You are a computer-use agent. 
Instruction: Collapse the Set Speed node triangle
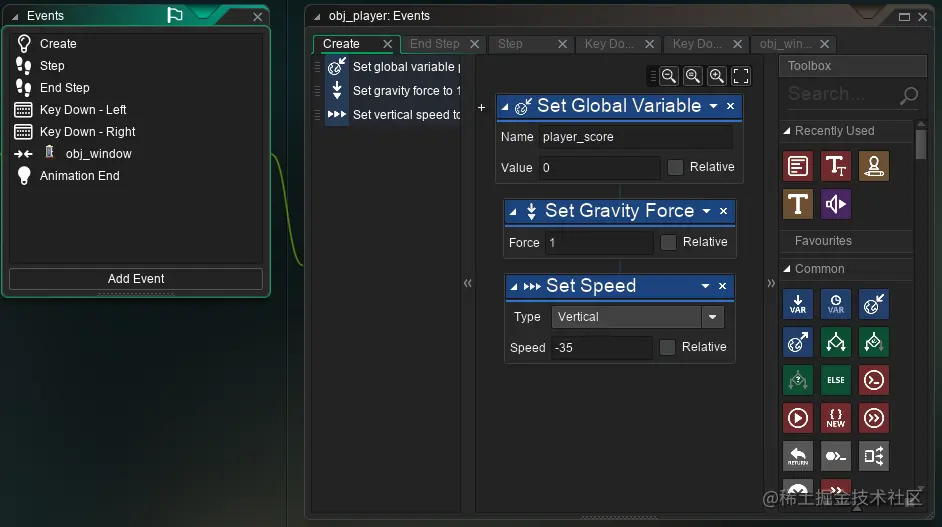click(x=514, y=287)
